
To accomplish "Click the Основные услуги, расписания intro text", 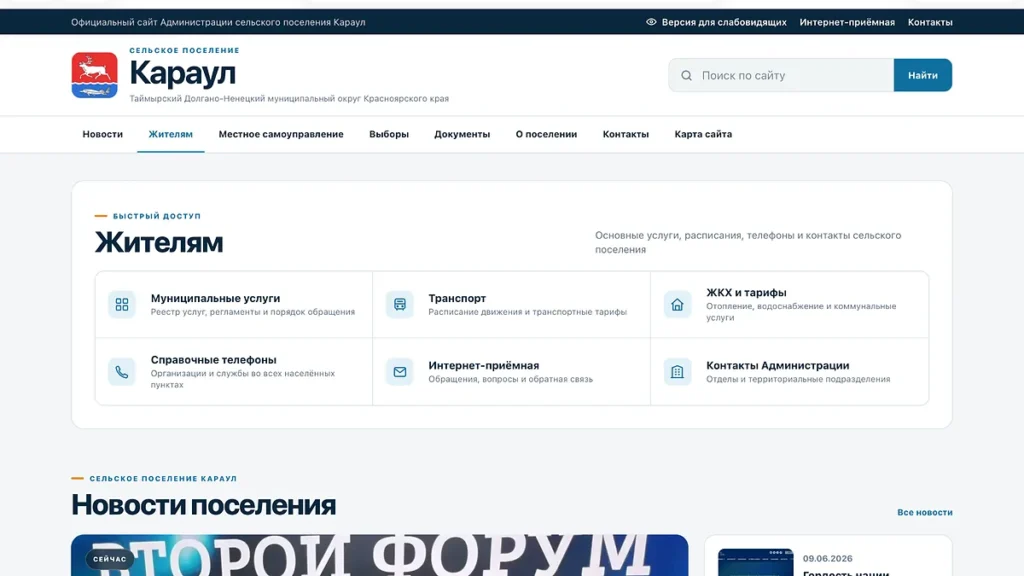I will click(x=748, y=242).
